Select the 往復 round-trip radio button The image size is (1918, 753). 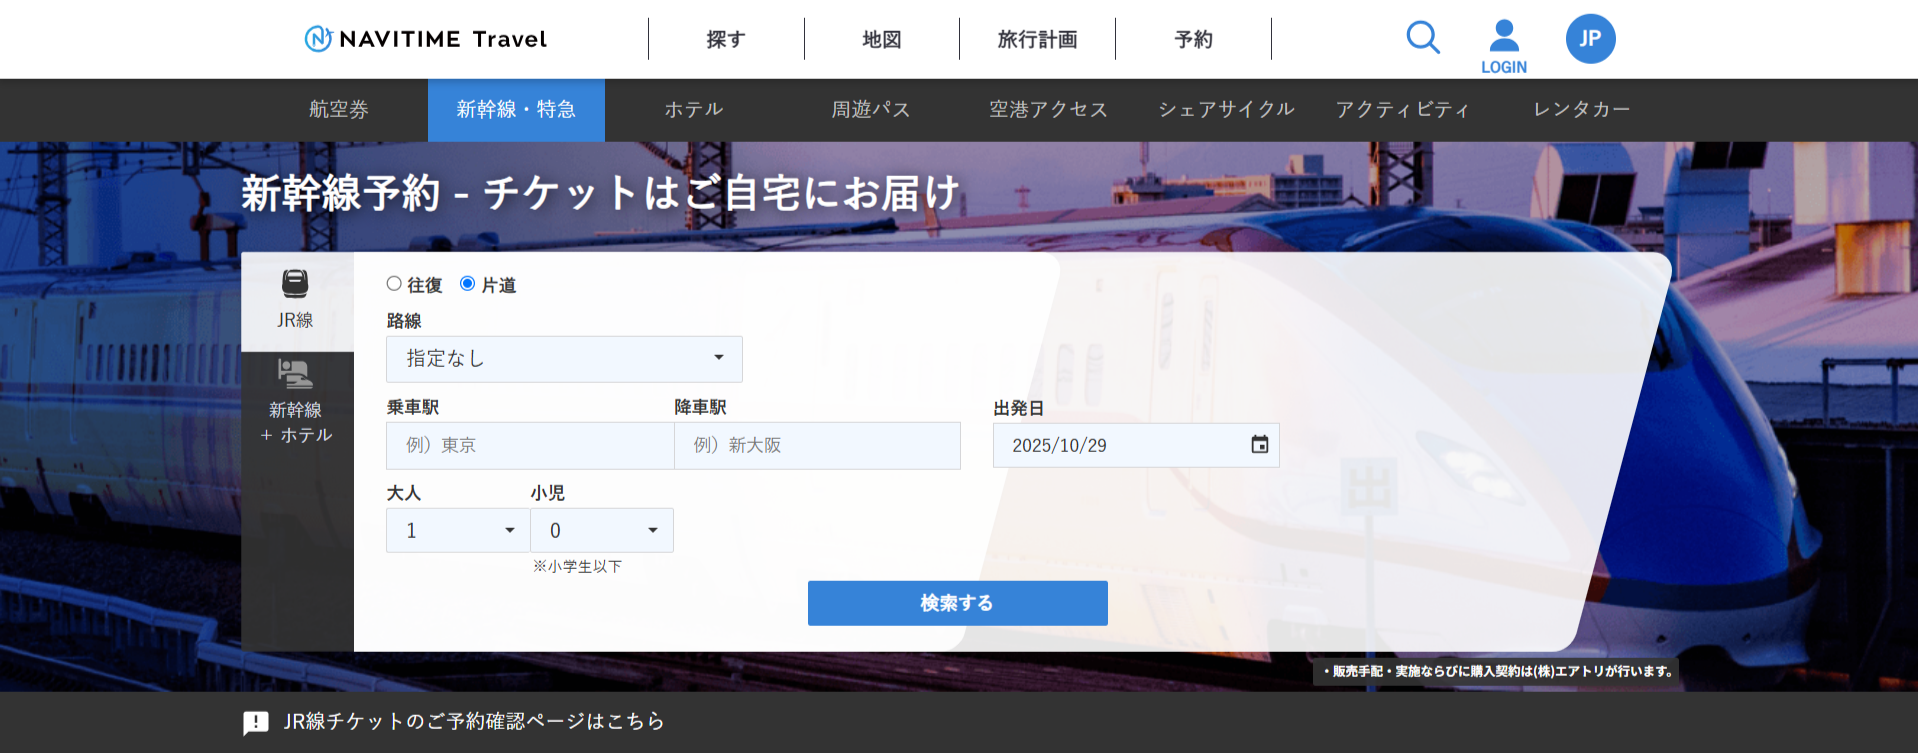pos(394,284)
